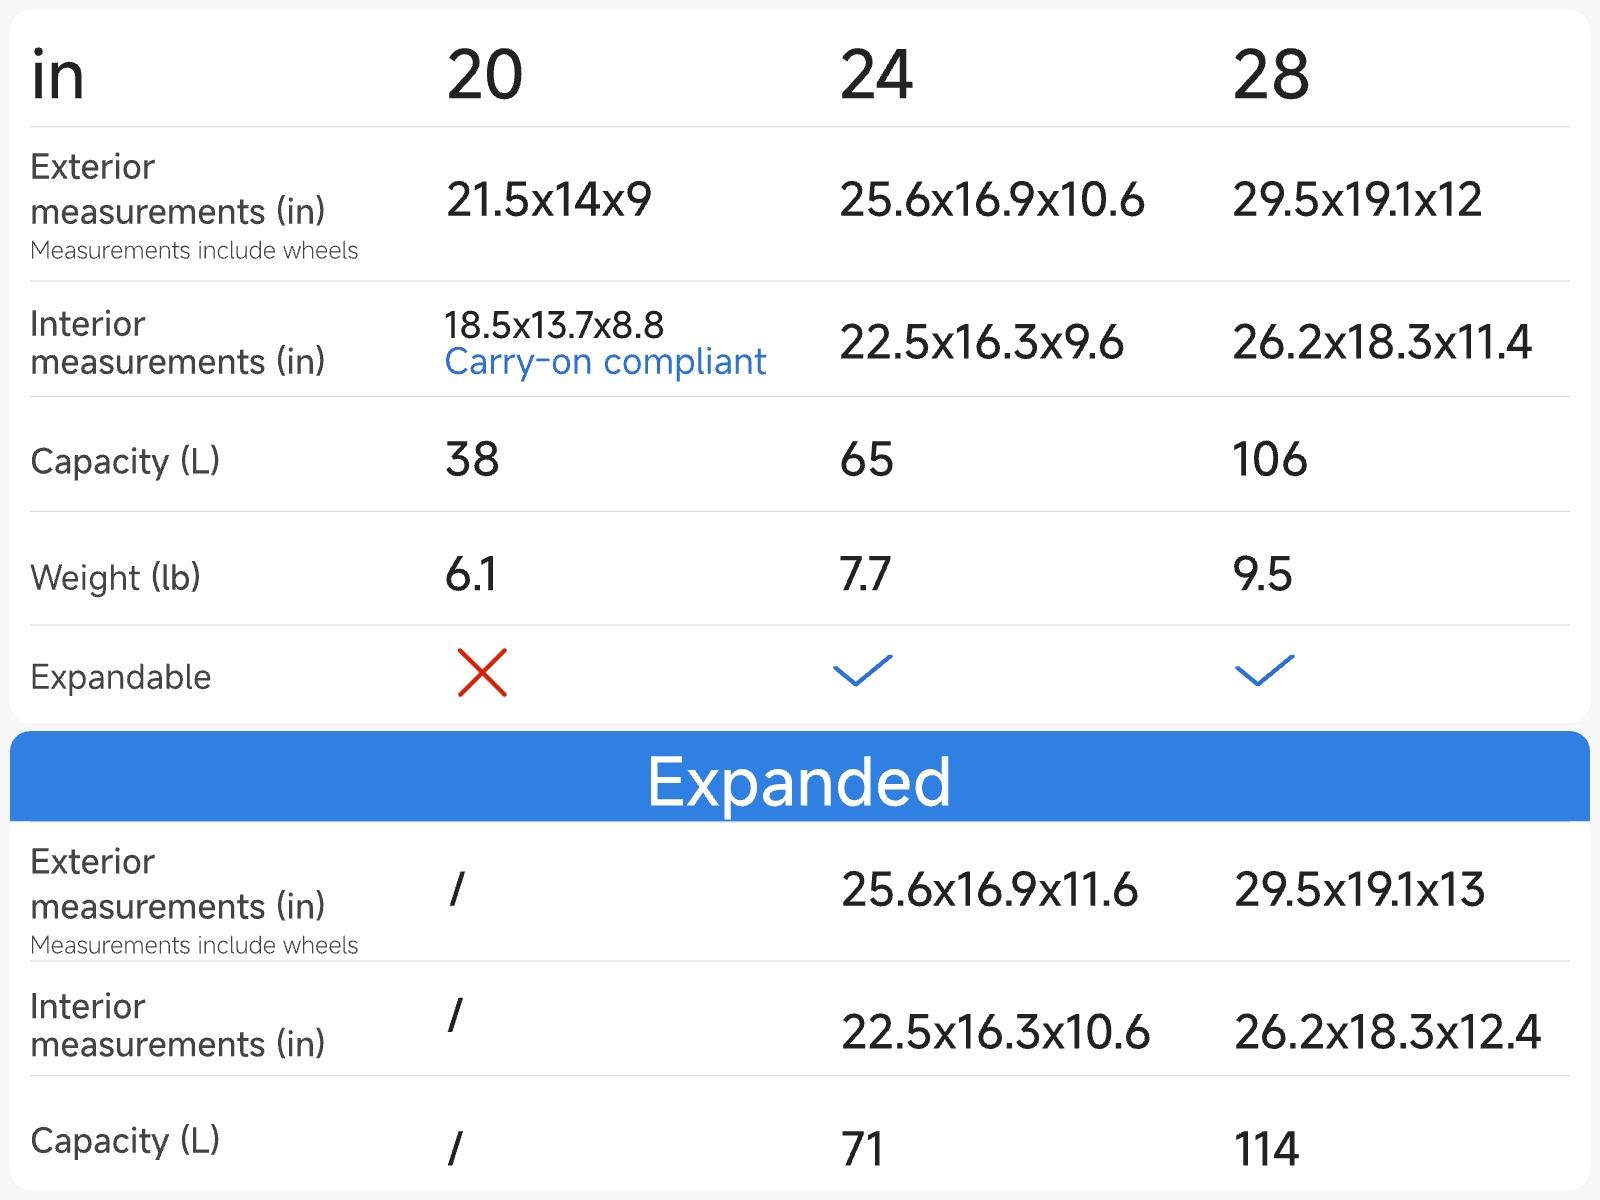Click the Carry-on compliant link
Image resolution: width=1600 pixels, height=1200 pixels.
coord(605,362)
